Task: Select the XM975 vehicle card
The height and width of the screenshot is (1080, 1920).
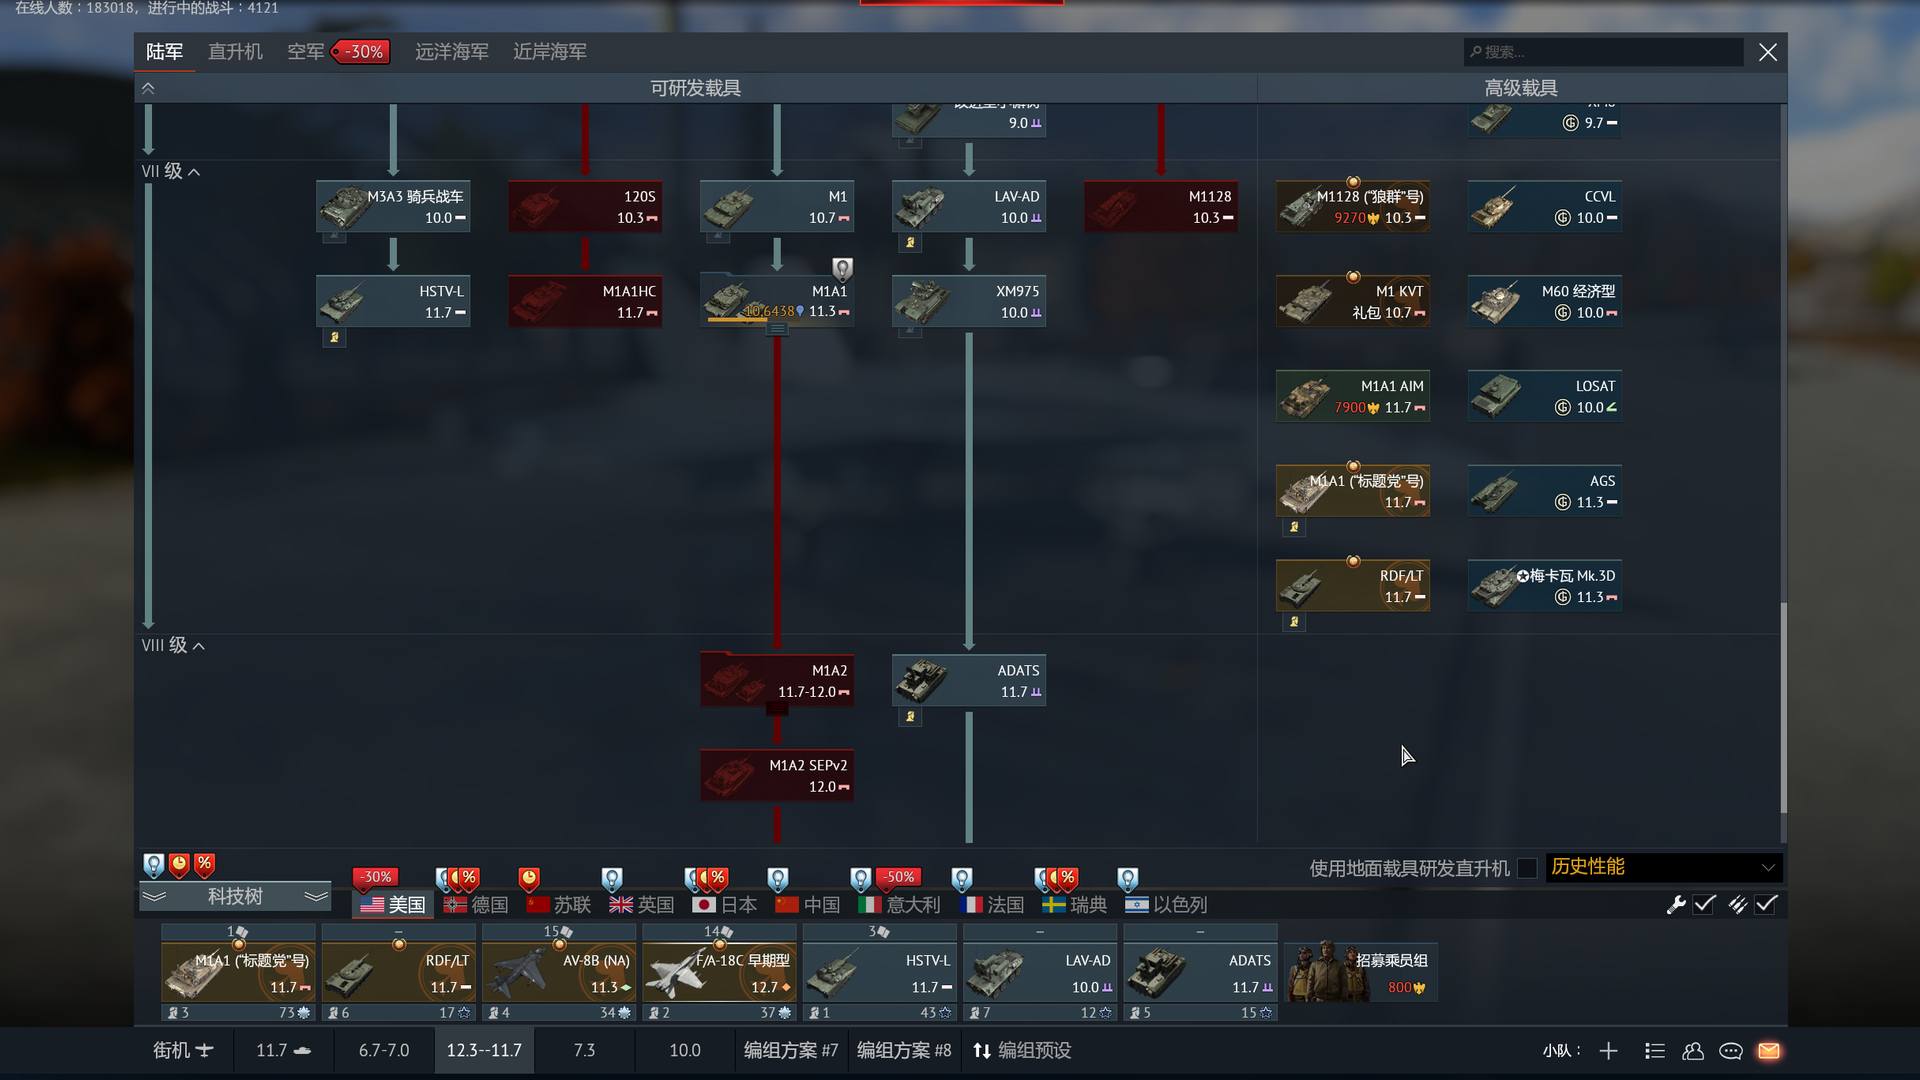Action: click(x=969, y=301)
